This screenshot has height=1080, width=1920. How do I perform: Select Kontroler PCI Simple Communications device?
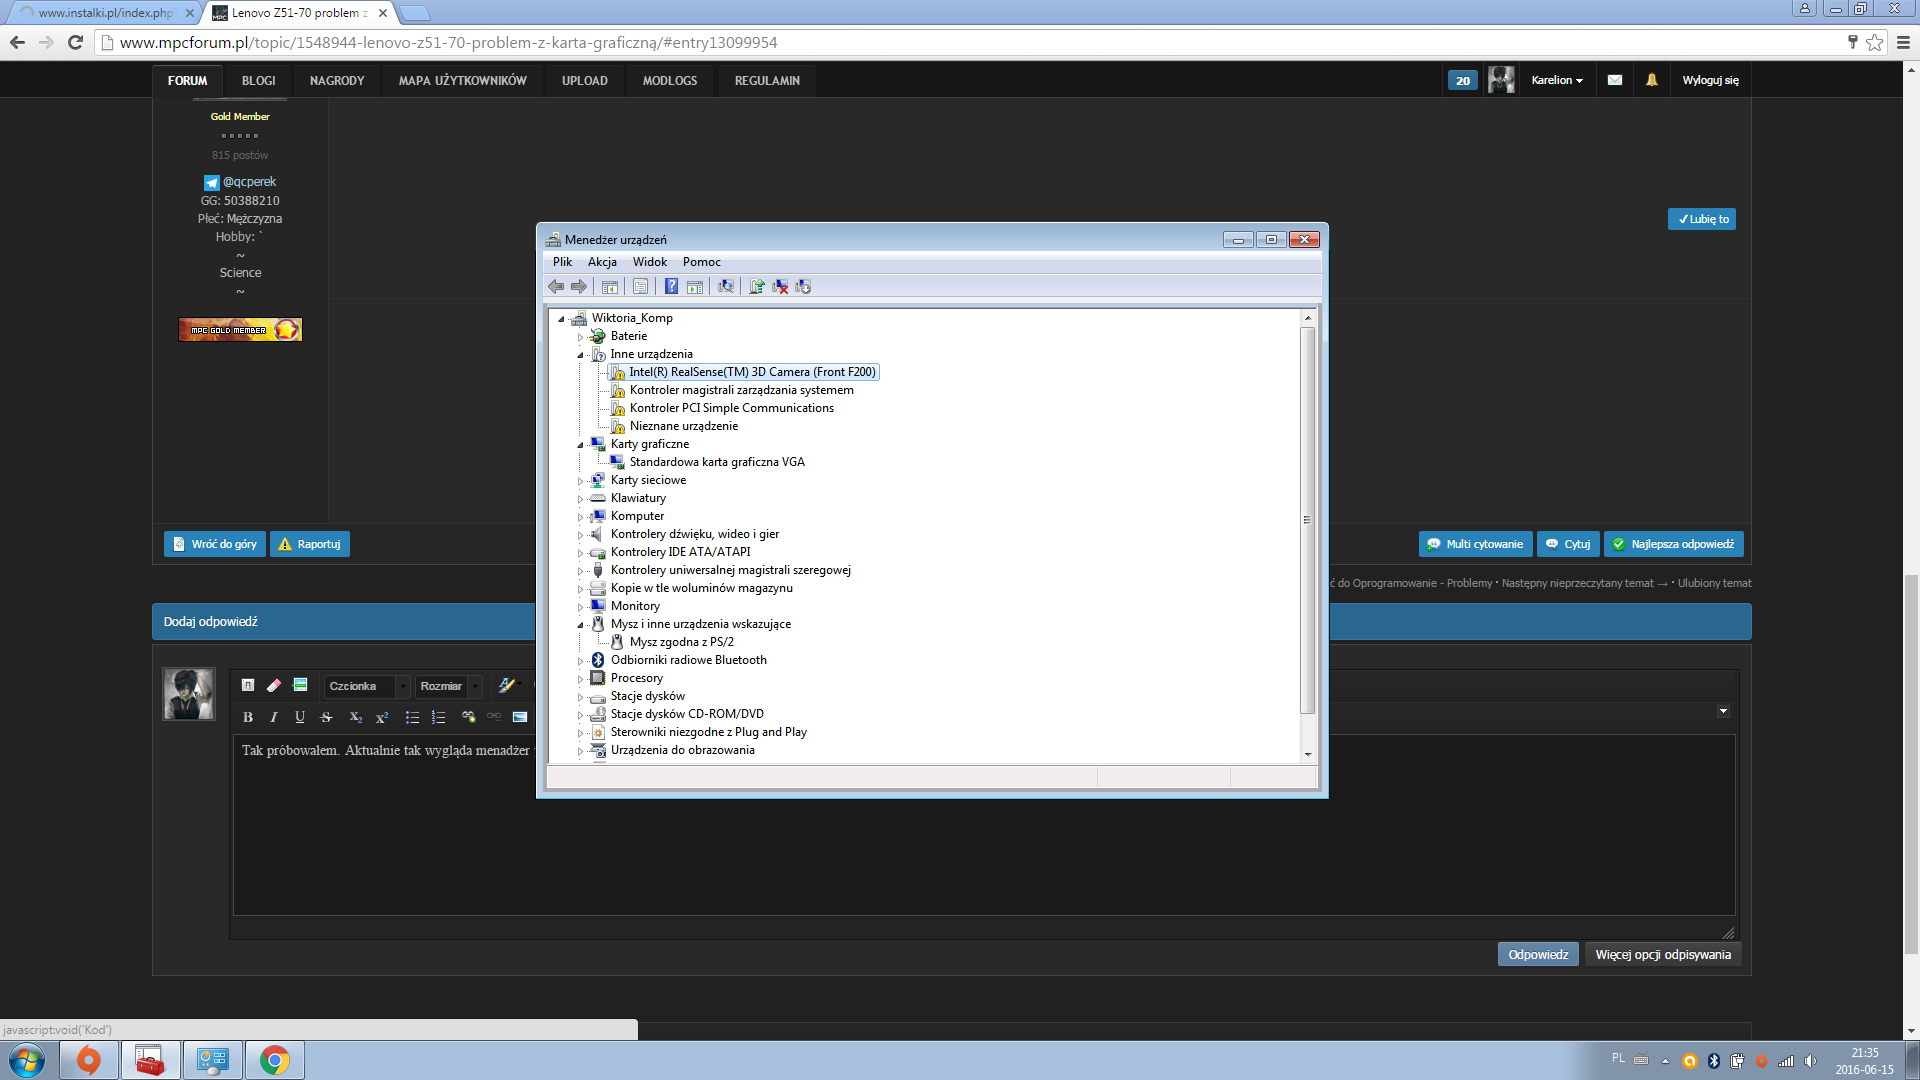click(731, 408)
